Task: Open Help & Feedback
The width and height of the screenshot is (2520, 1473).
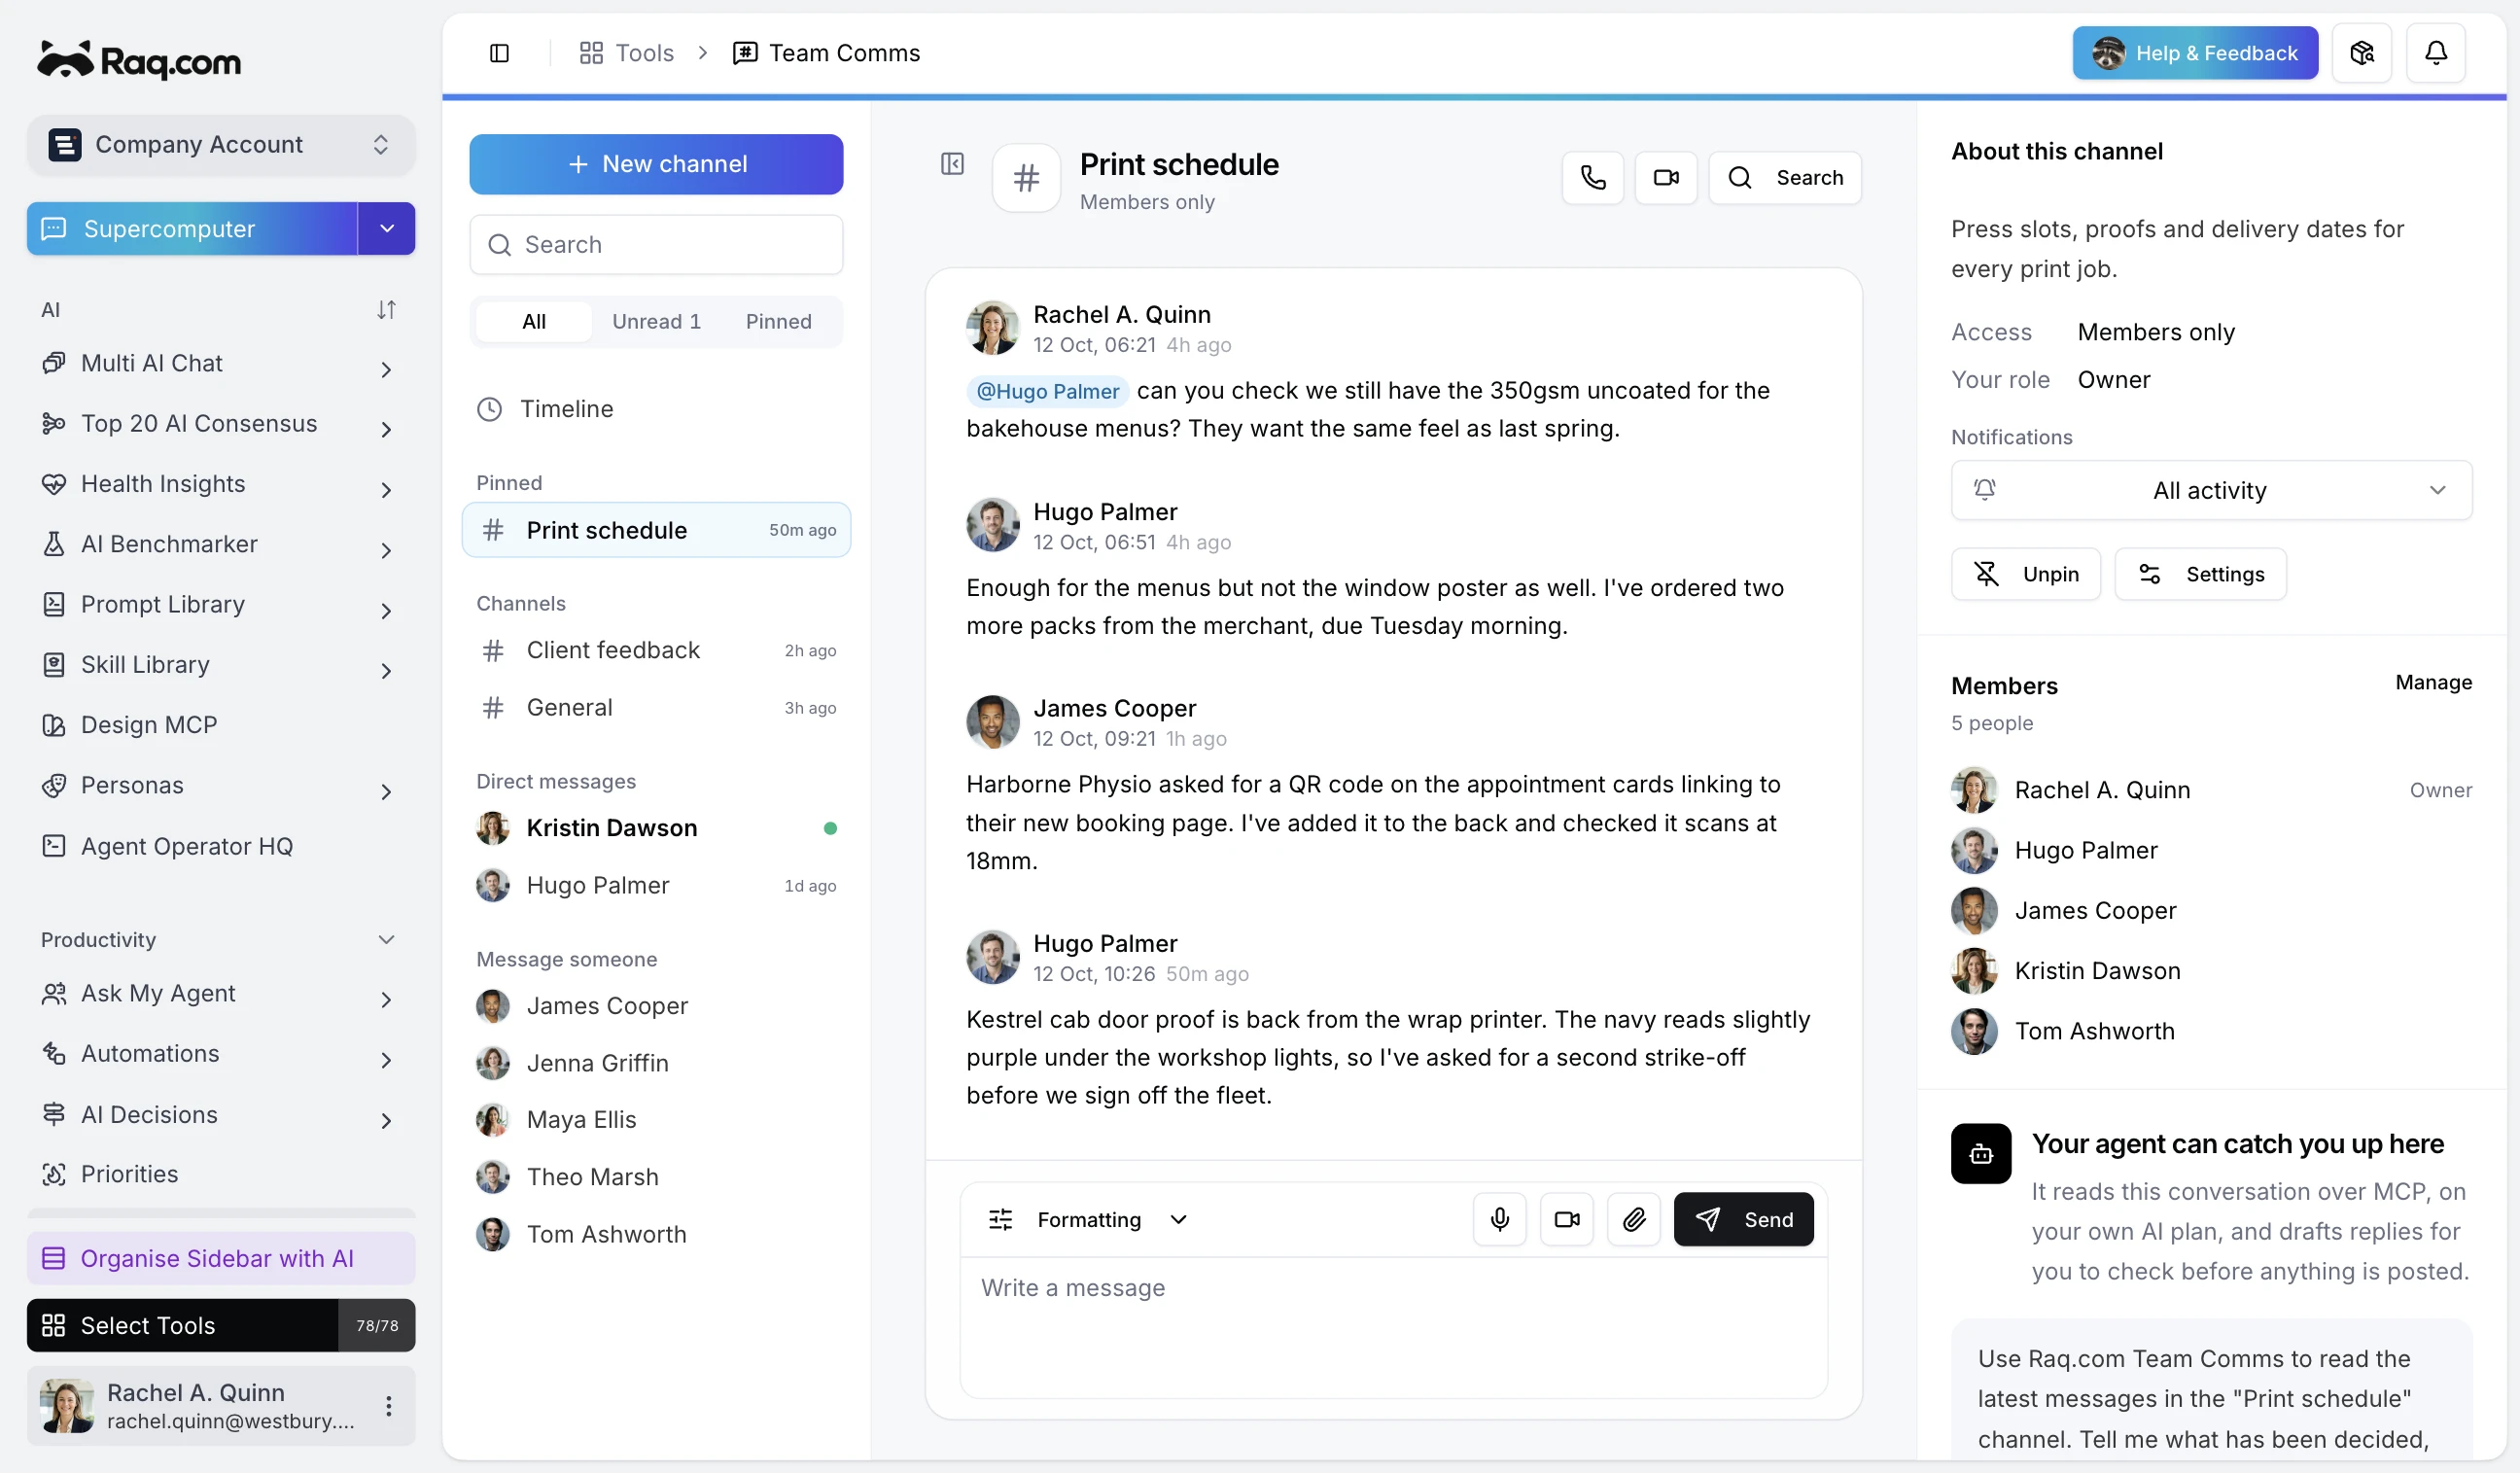Action: click(2195, 53)
